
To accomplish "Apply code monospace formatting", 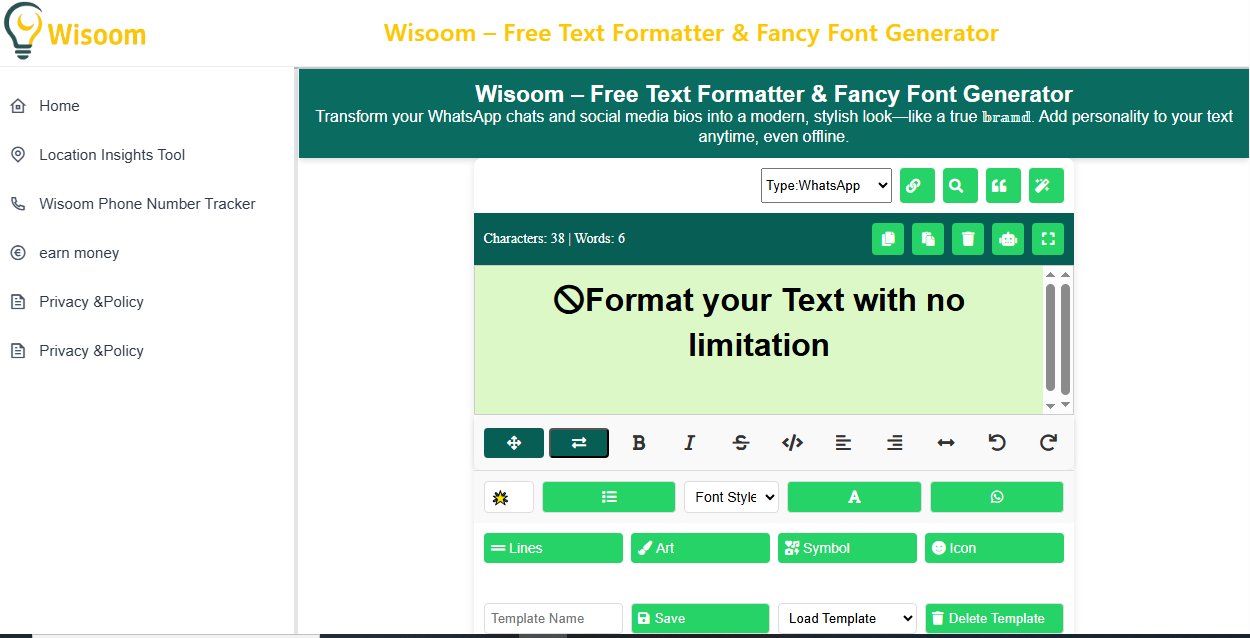I will click(x=792, y=443).
